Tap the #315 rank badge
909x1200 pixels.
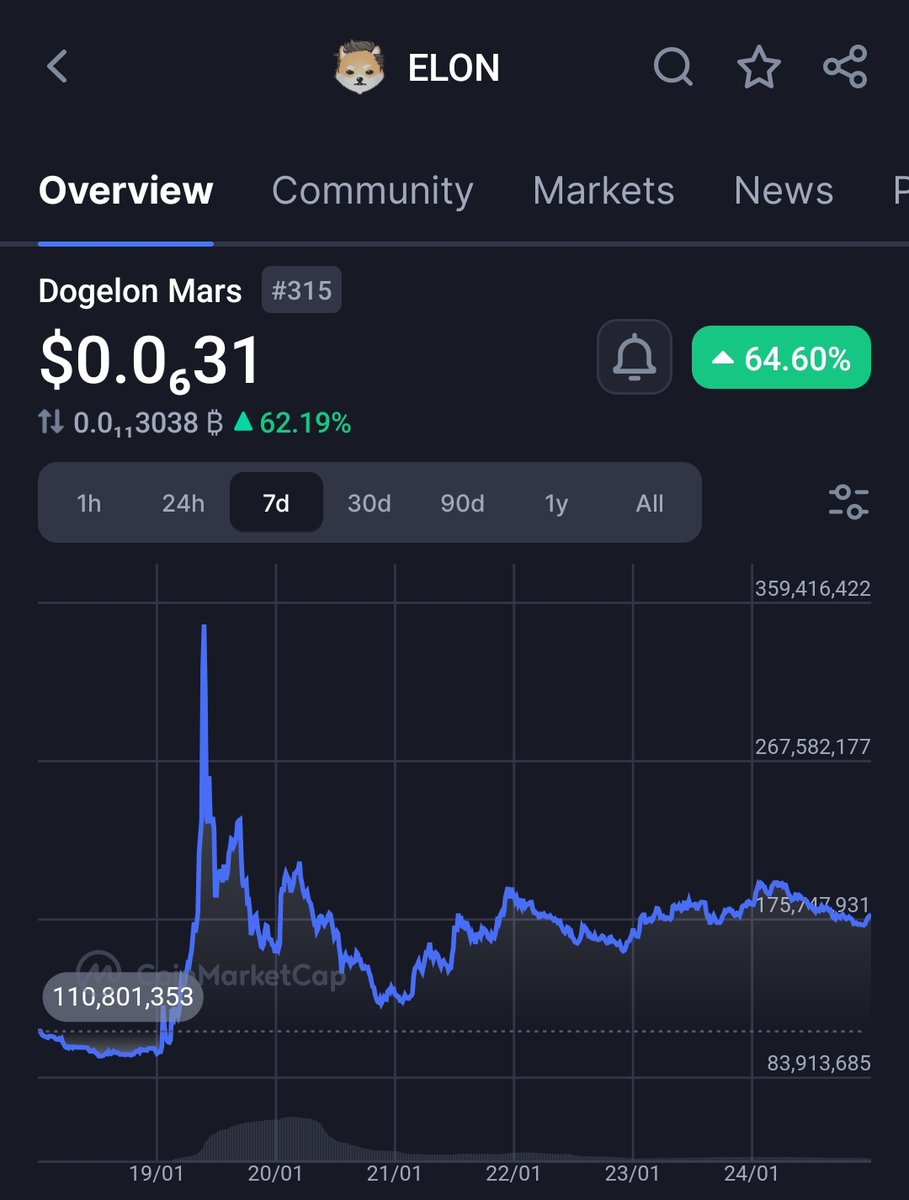301,291
